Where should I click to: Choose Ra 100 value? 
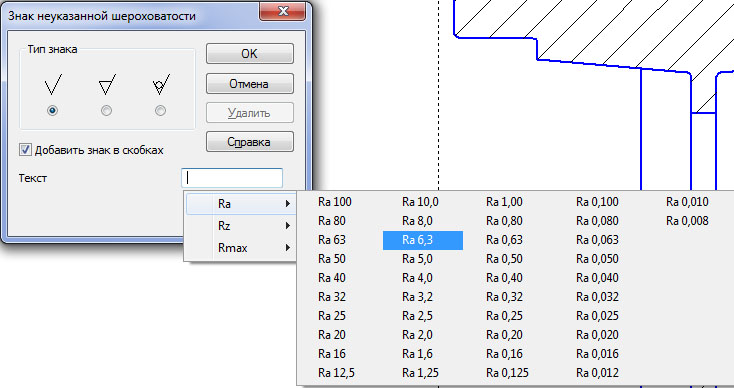coord(335,202)
